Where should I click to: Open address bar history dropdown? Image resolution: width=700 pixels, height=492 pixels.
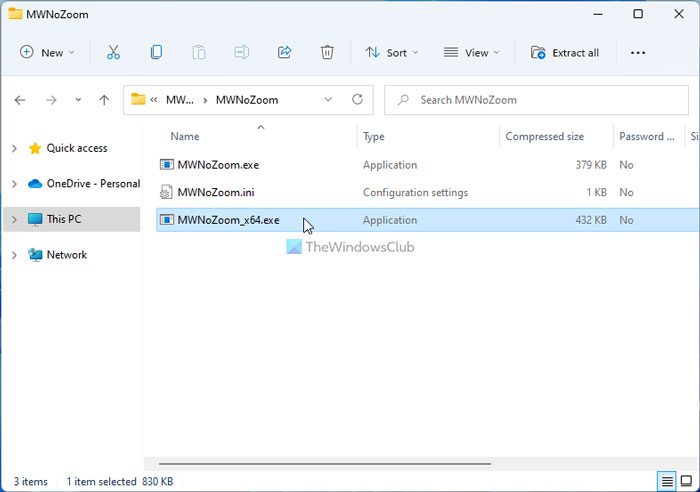click(328, 100)
